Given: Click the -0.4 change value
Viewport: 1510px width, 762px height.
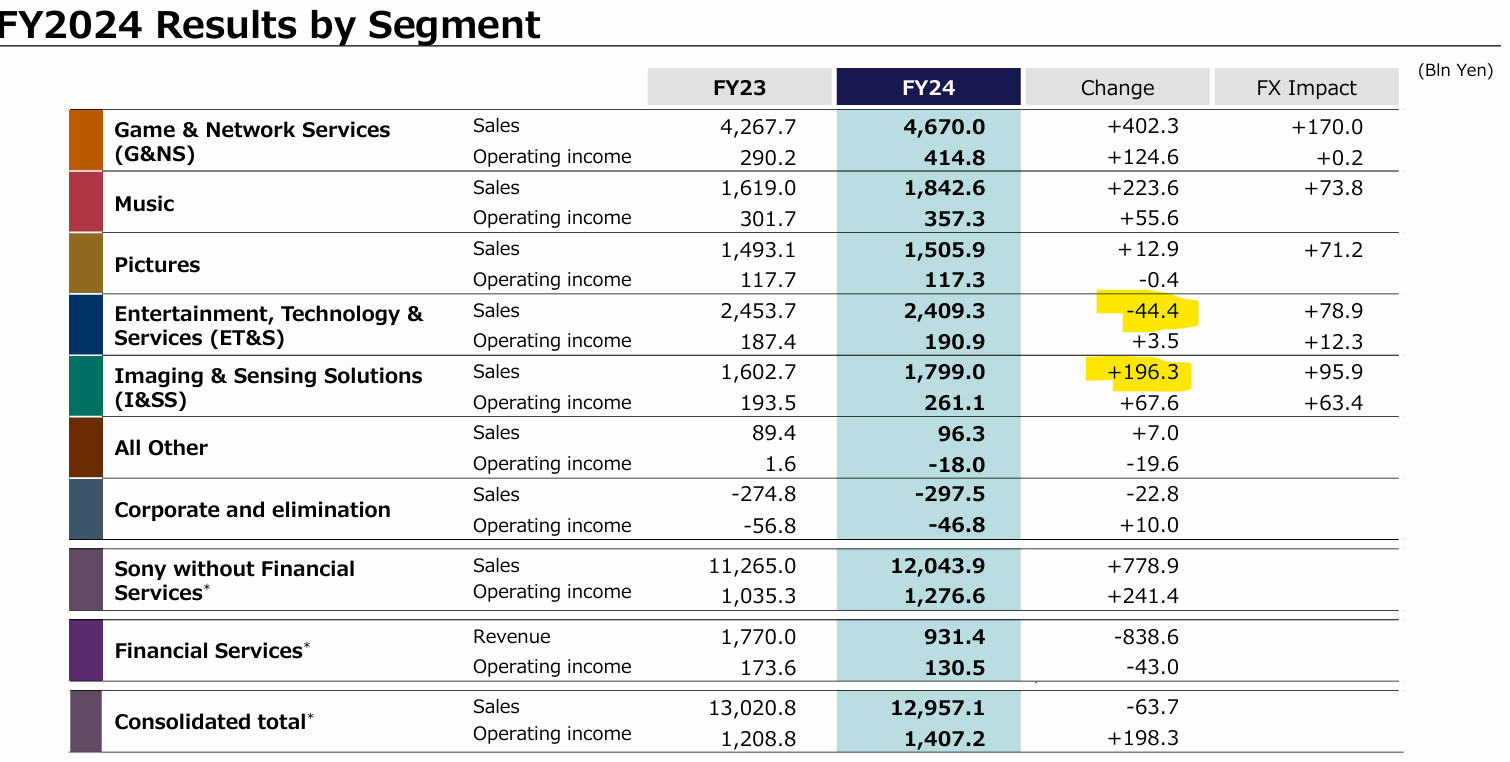Looking at the screenshot, I should pos(1159,281).
